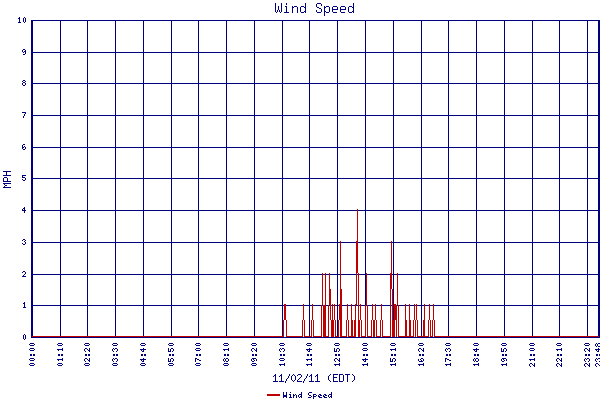Viewport: 600px width, 400px height.
Task: Click the y-axis value 10
Action: [x=22, y=20]
